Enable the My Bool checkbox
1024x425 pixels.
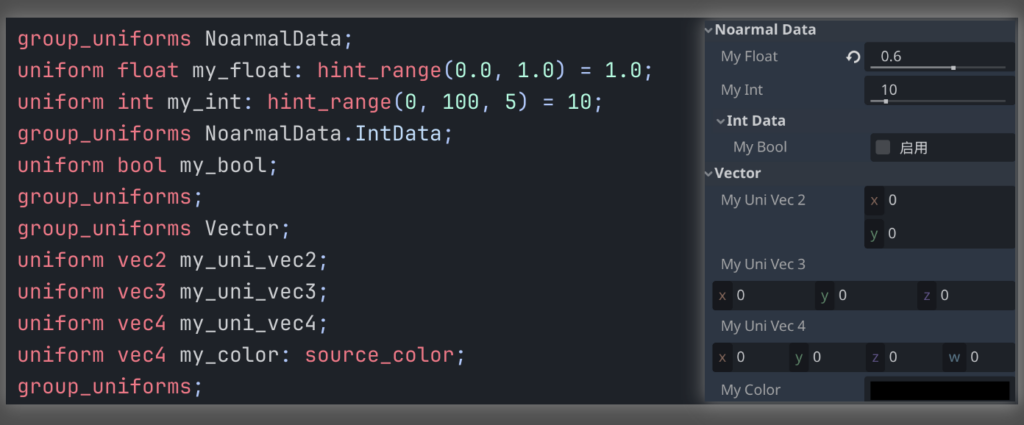pos(882,148)
